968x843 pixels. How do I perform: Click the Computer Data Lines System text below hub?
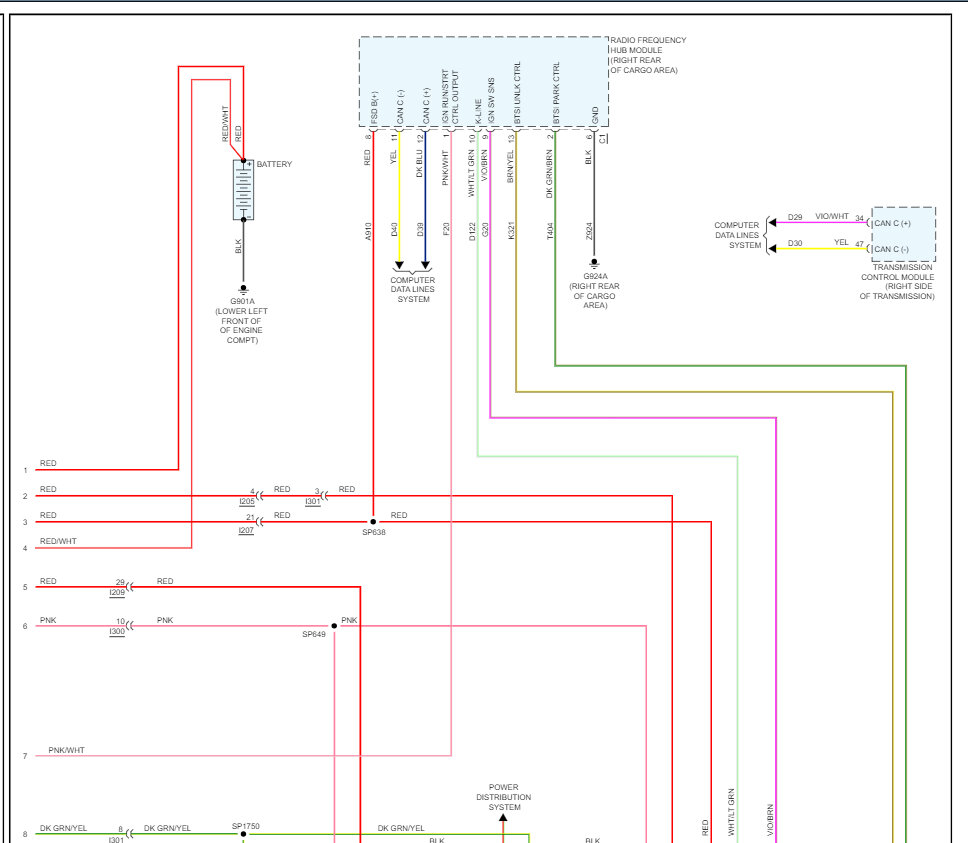coord(412,289)
